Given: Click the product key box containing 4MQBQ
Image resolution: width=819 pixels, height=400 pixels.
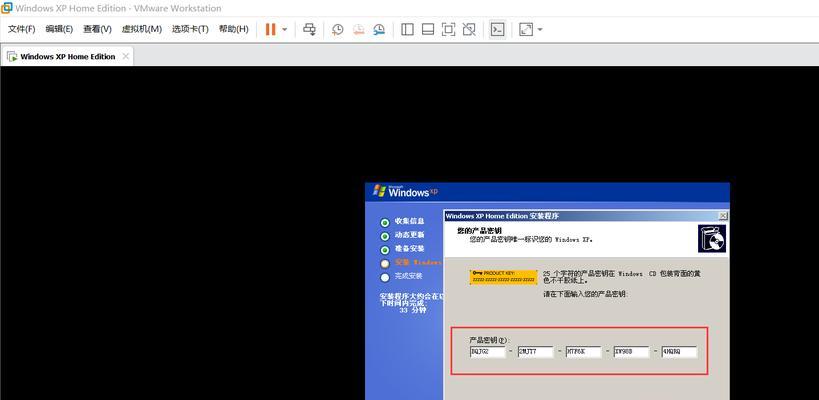Looking at the screenshot, I should tap(680, 351).
